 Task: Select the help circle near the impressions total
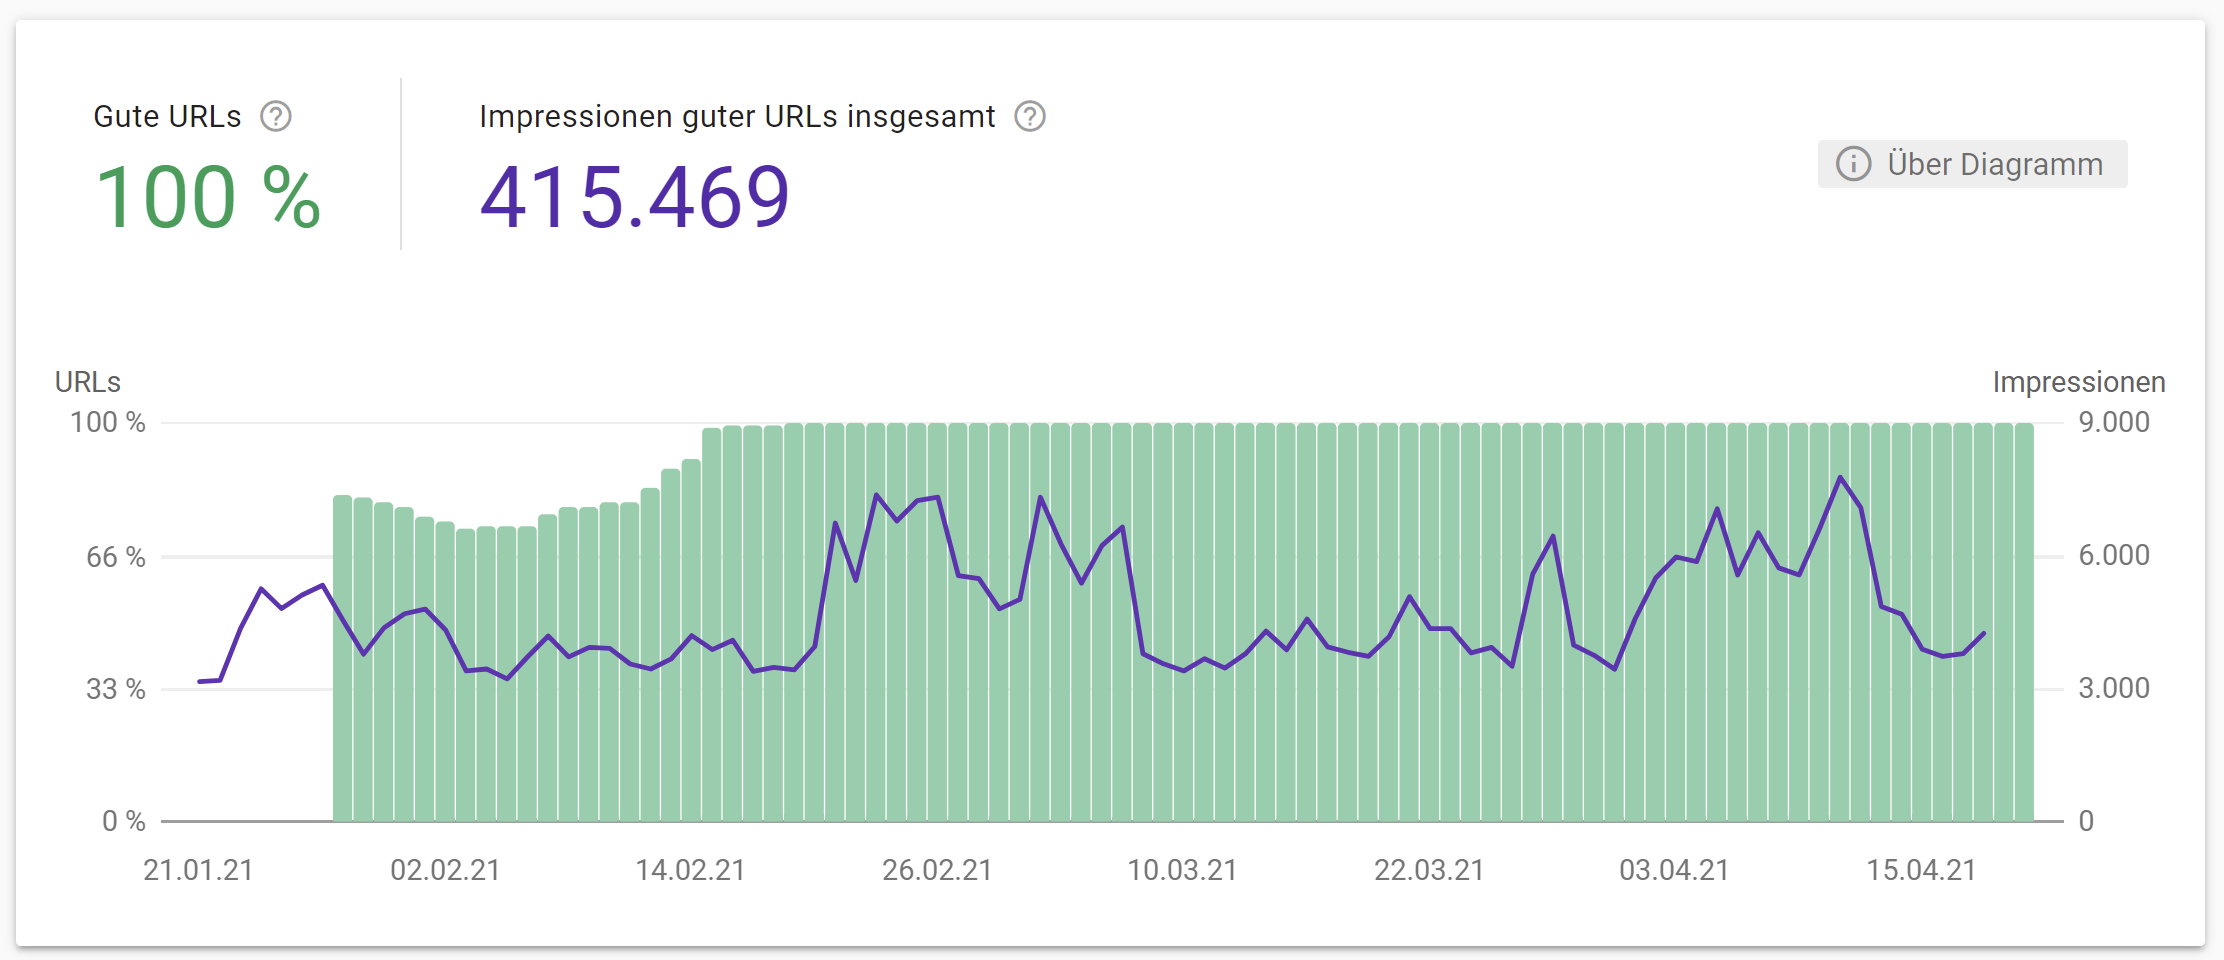[1030, 116]
